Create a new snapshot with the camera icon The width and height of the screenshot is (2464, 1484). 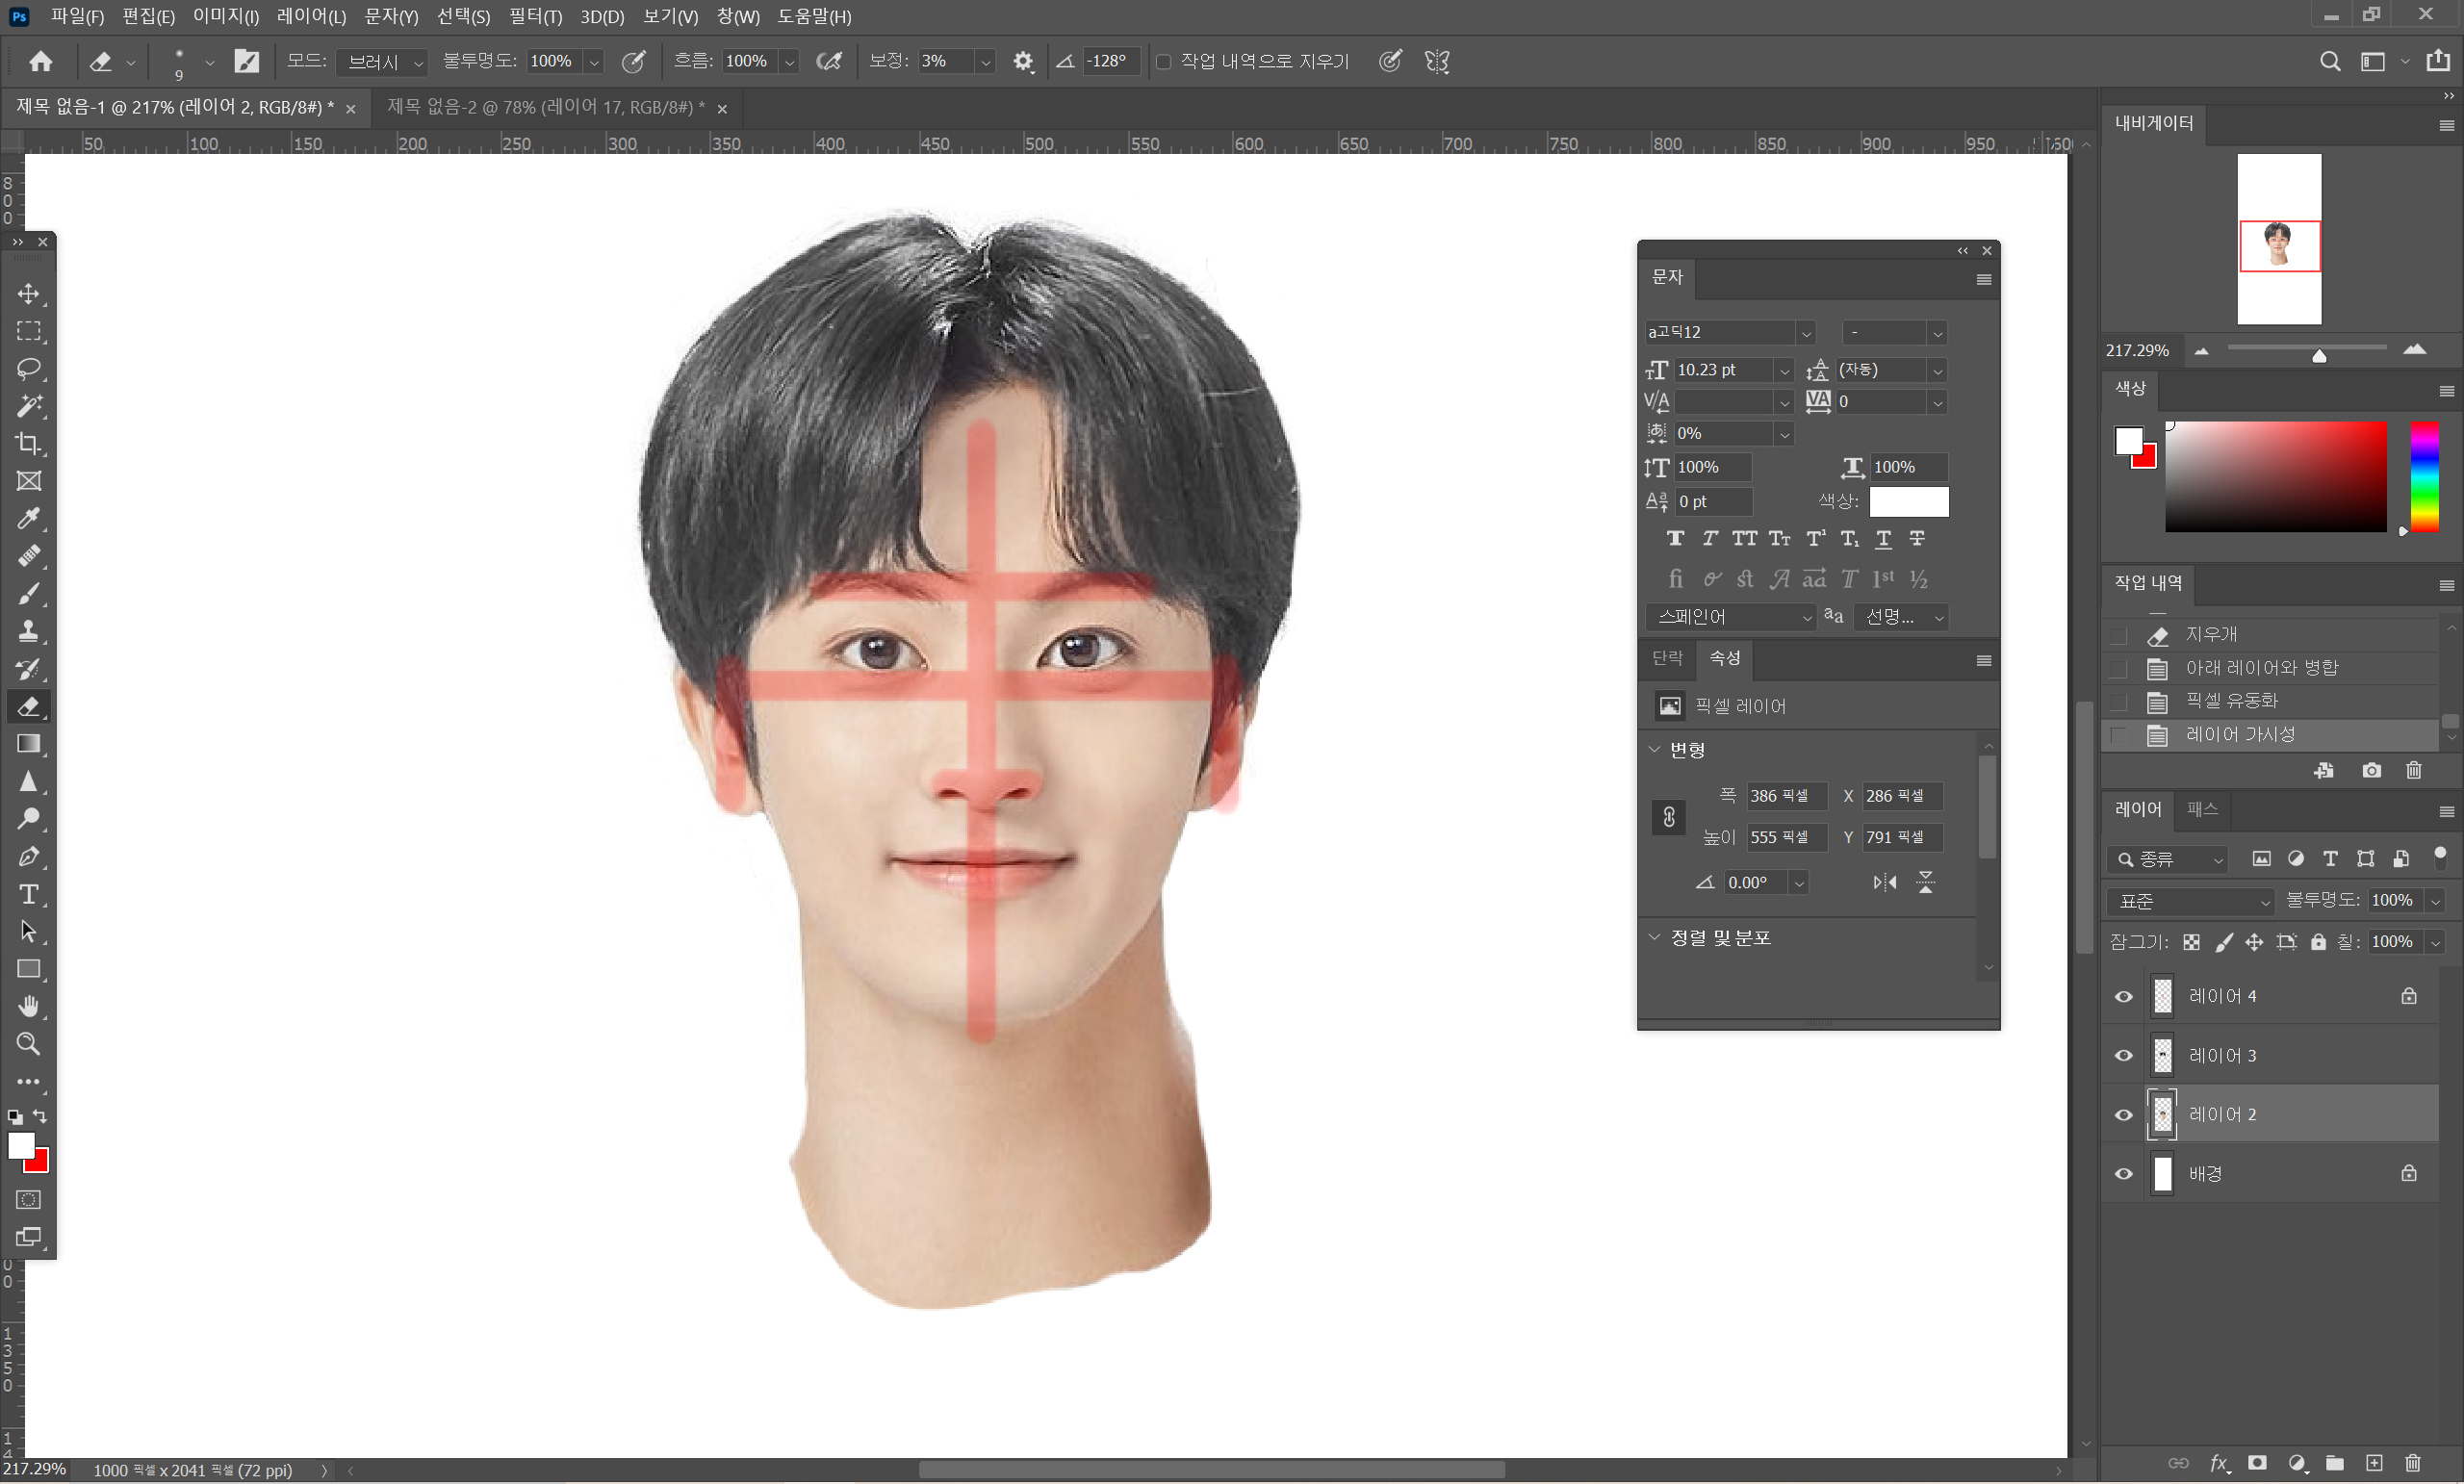2371,770
